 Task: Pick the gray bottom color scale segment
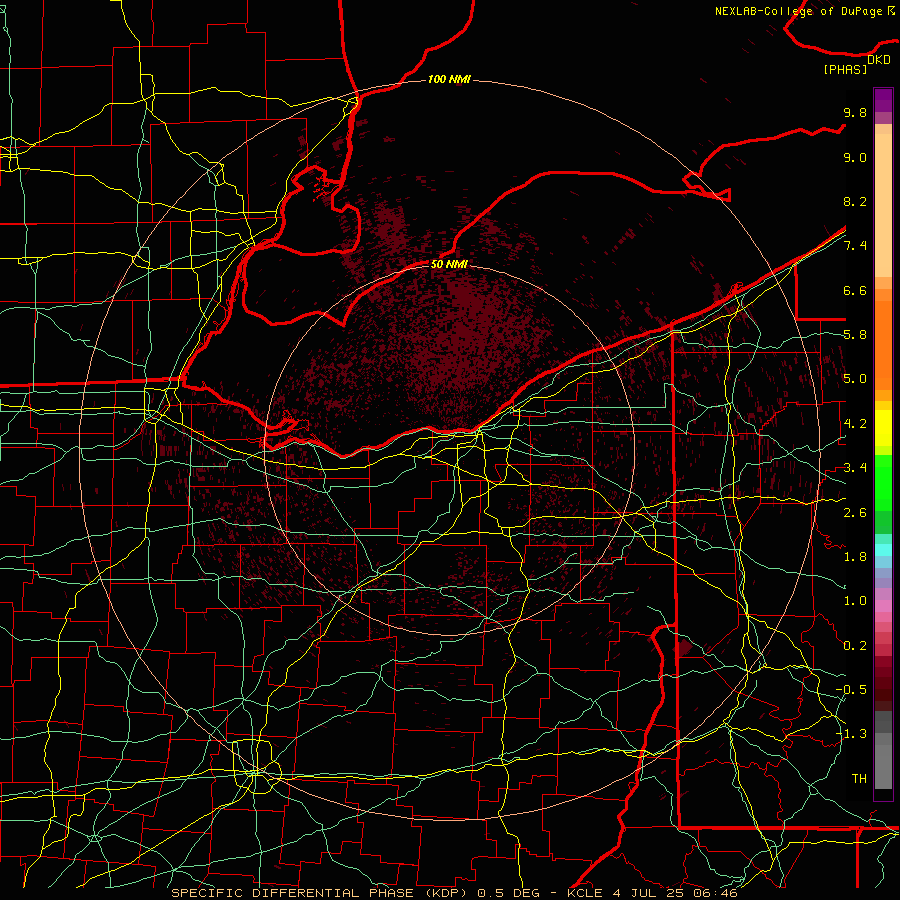point(883,766)
